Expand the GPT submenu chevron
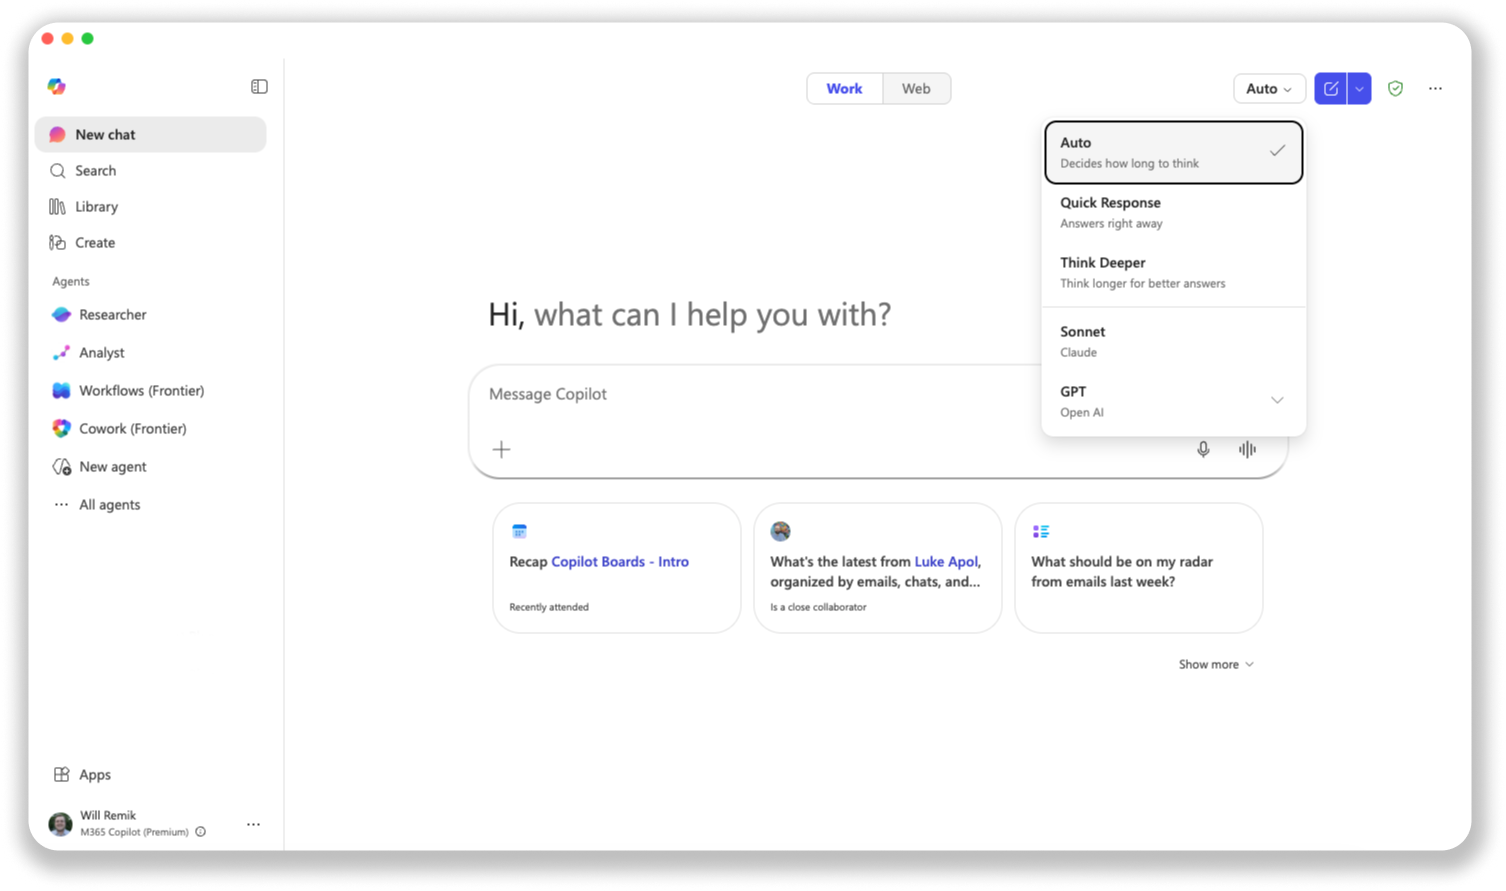1506x891 pixels. [x=1277, y=401]
